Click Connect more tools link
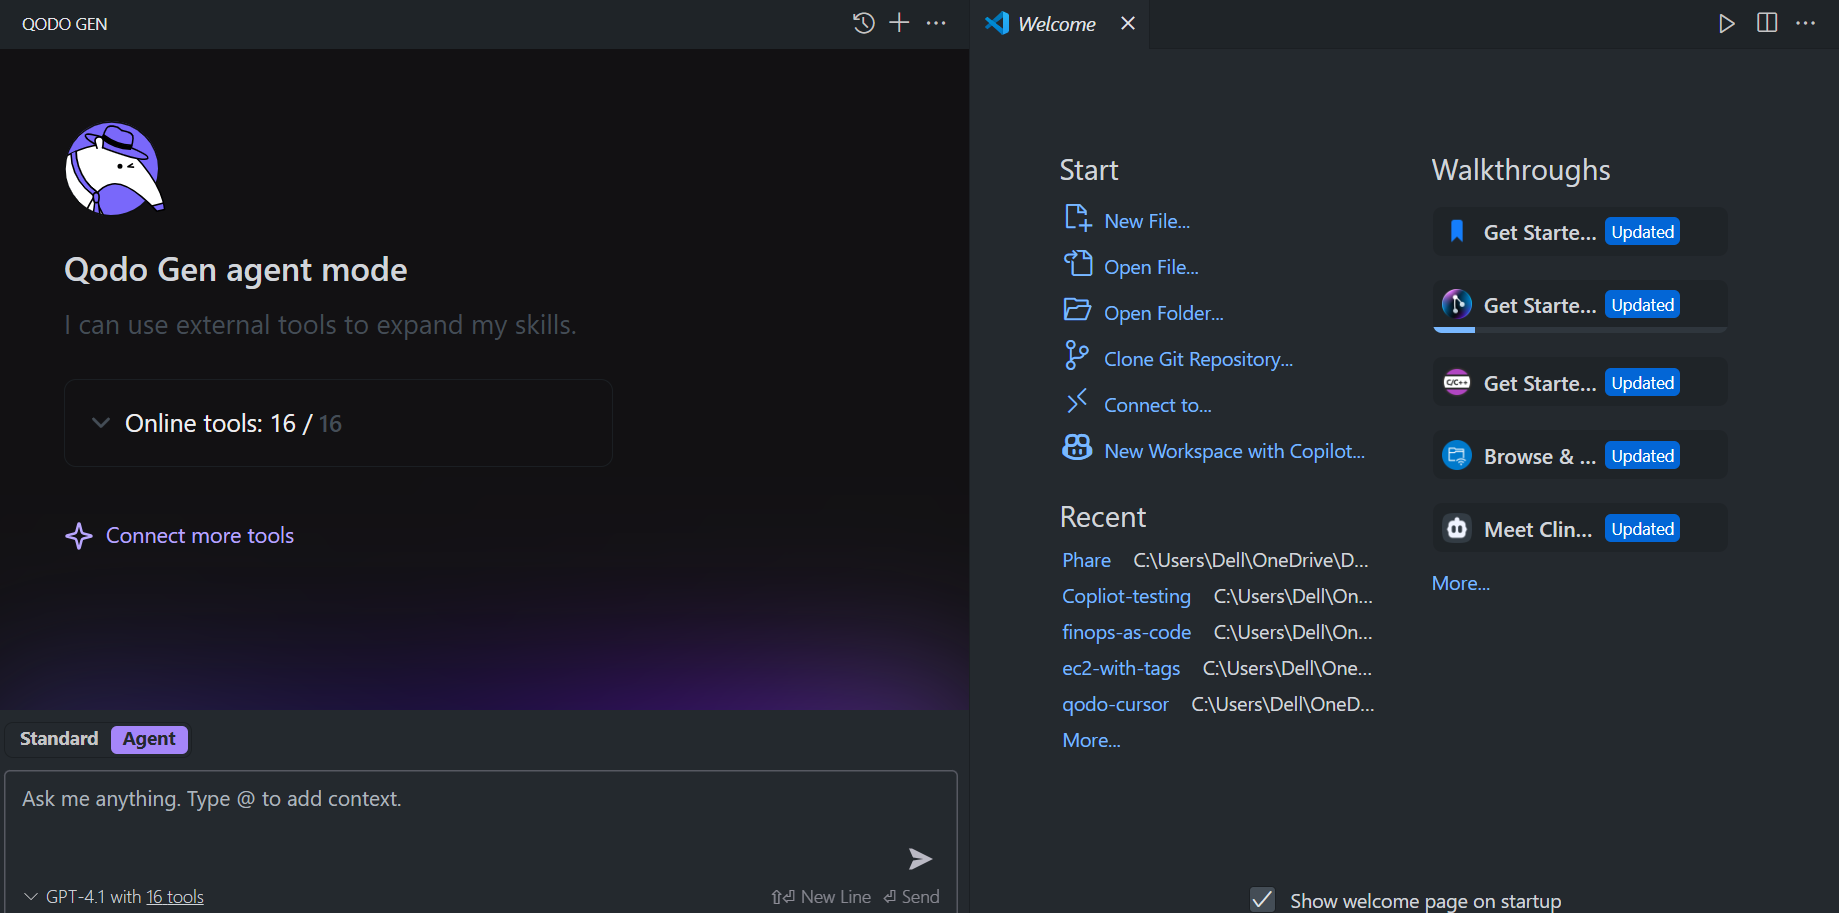Image resolution: width=1839 pixels, height=913 pixels. pyautogui.click(x=200, y=536)
